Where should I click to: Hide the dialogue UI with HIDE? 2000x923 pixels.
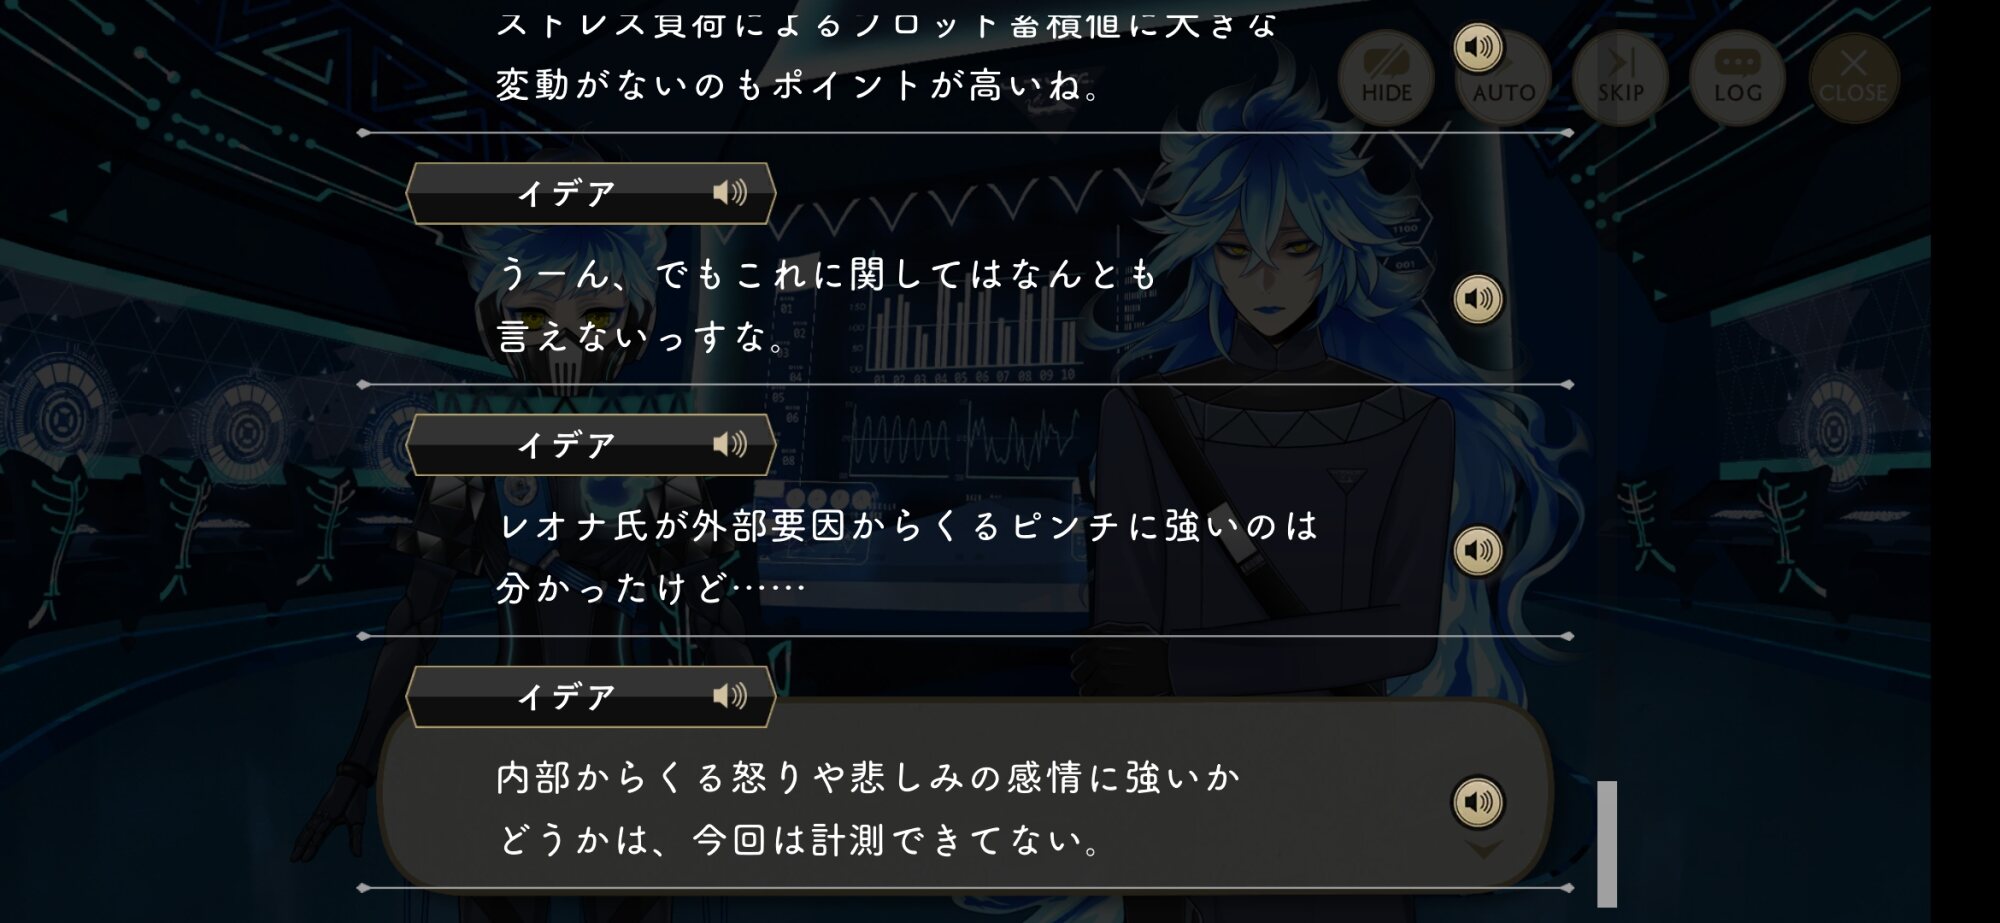[1386, 77]
